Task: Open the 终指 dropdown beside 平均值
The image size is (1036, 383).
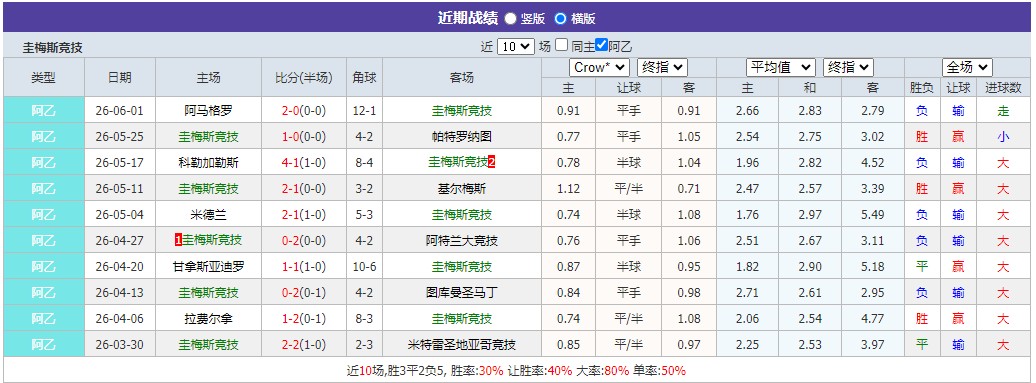Action: click(848, 67)
